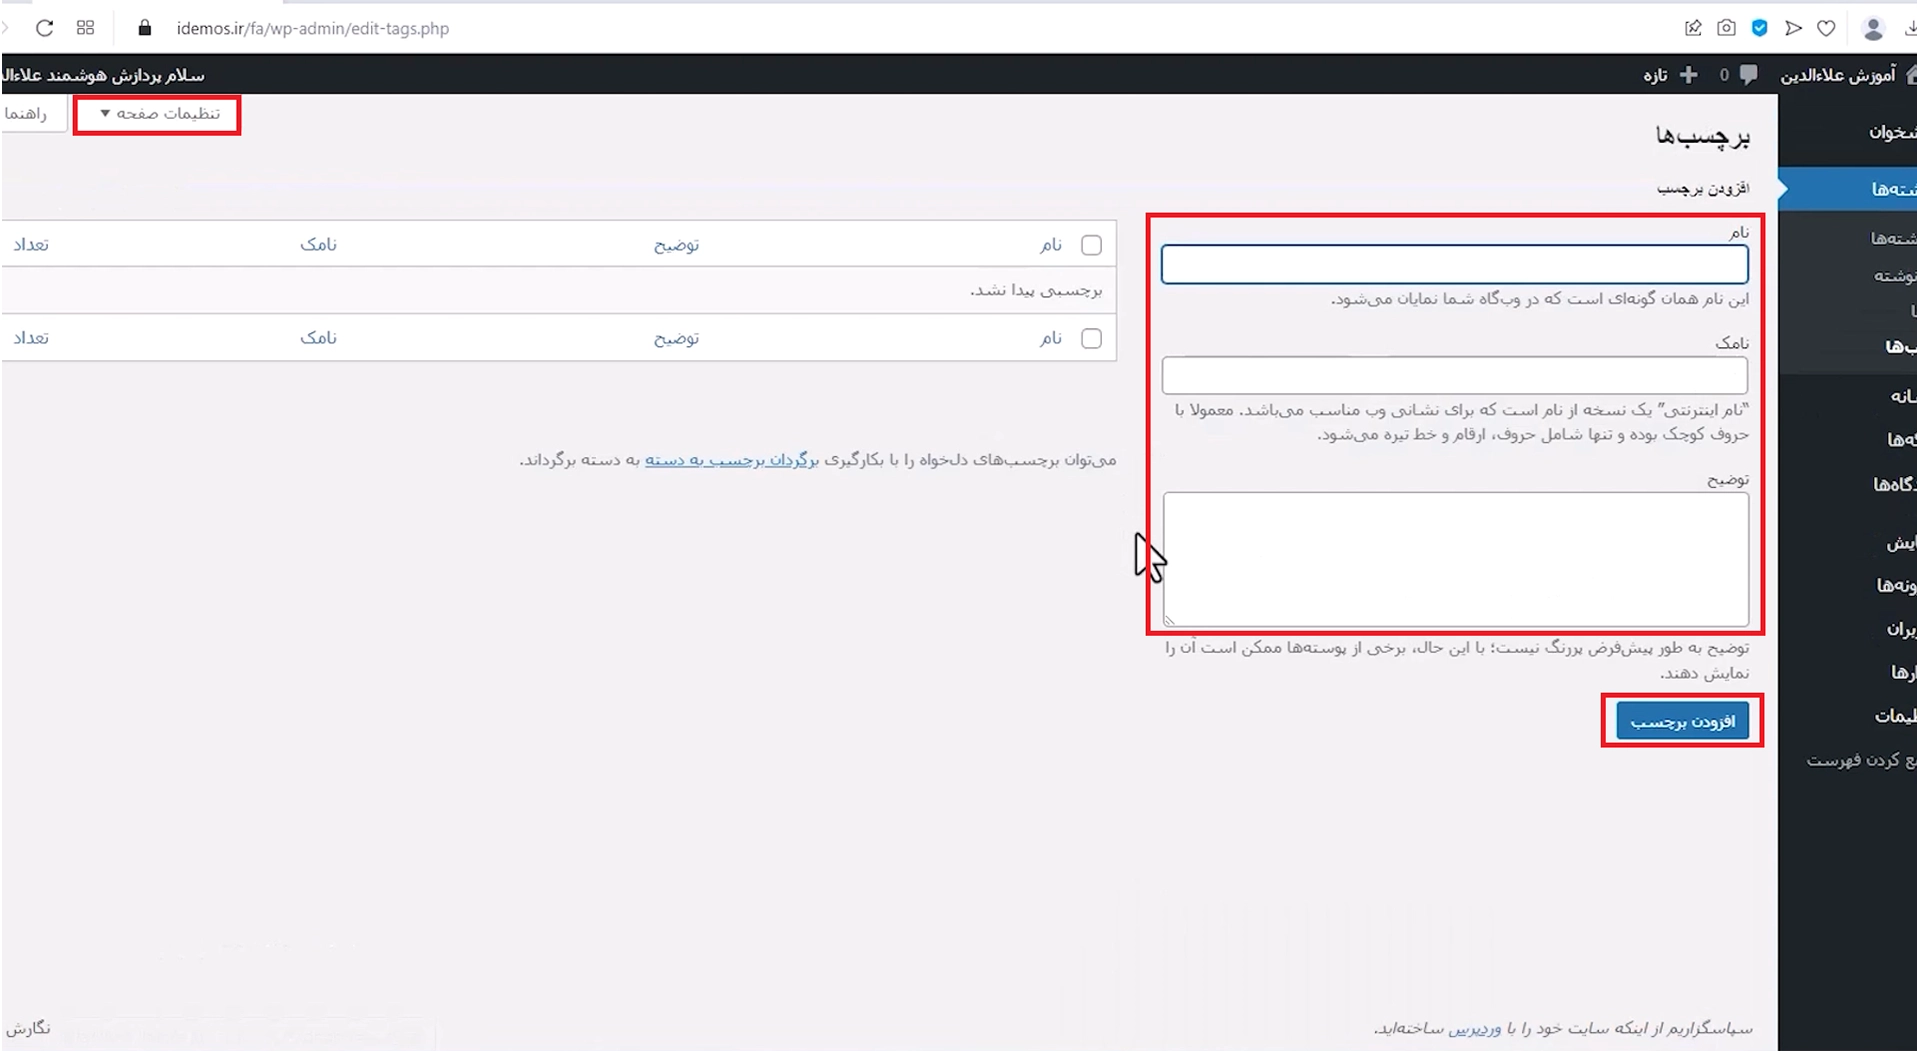
Task: Open the browser profile avatar icon
Action: [x=1873, y=28]
